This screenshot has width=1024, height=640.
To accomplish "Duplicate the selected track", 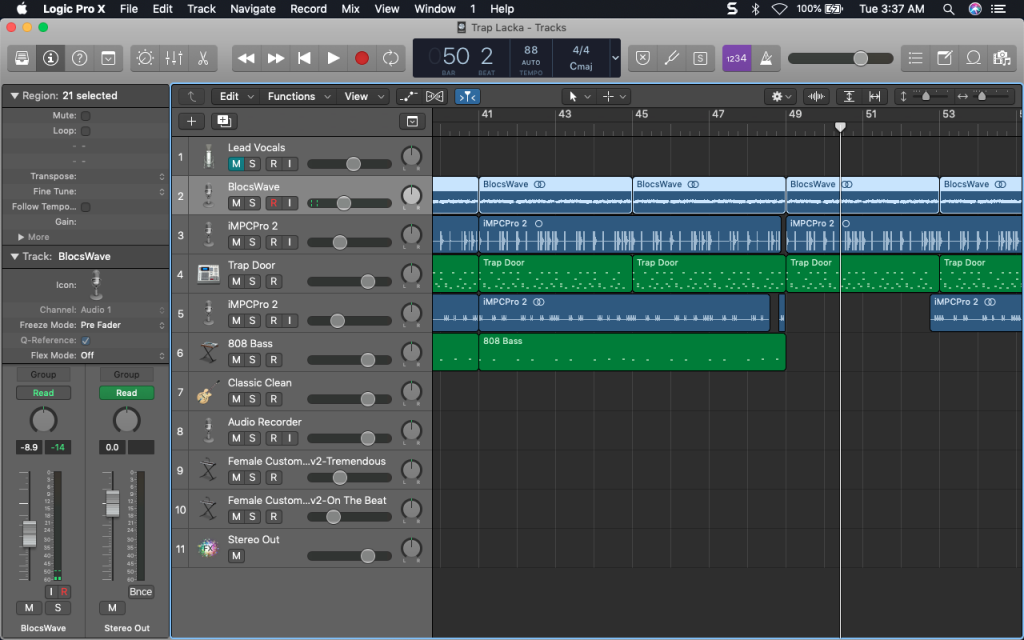I will (x=224, y=121).
